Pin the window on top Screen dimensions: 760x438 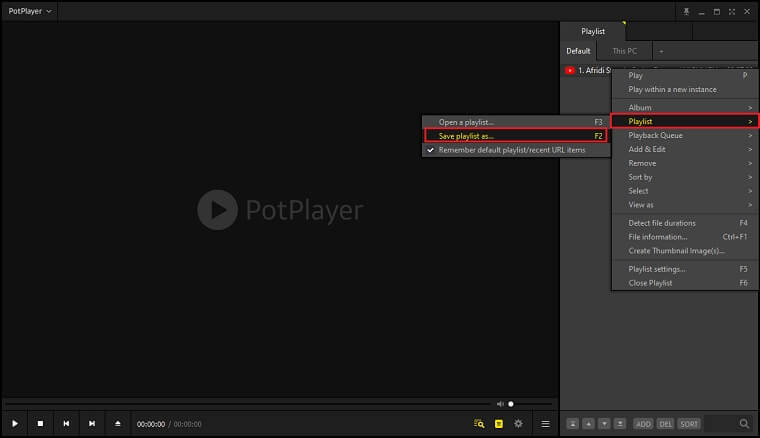[x=686, y=12]
